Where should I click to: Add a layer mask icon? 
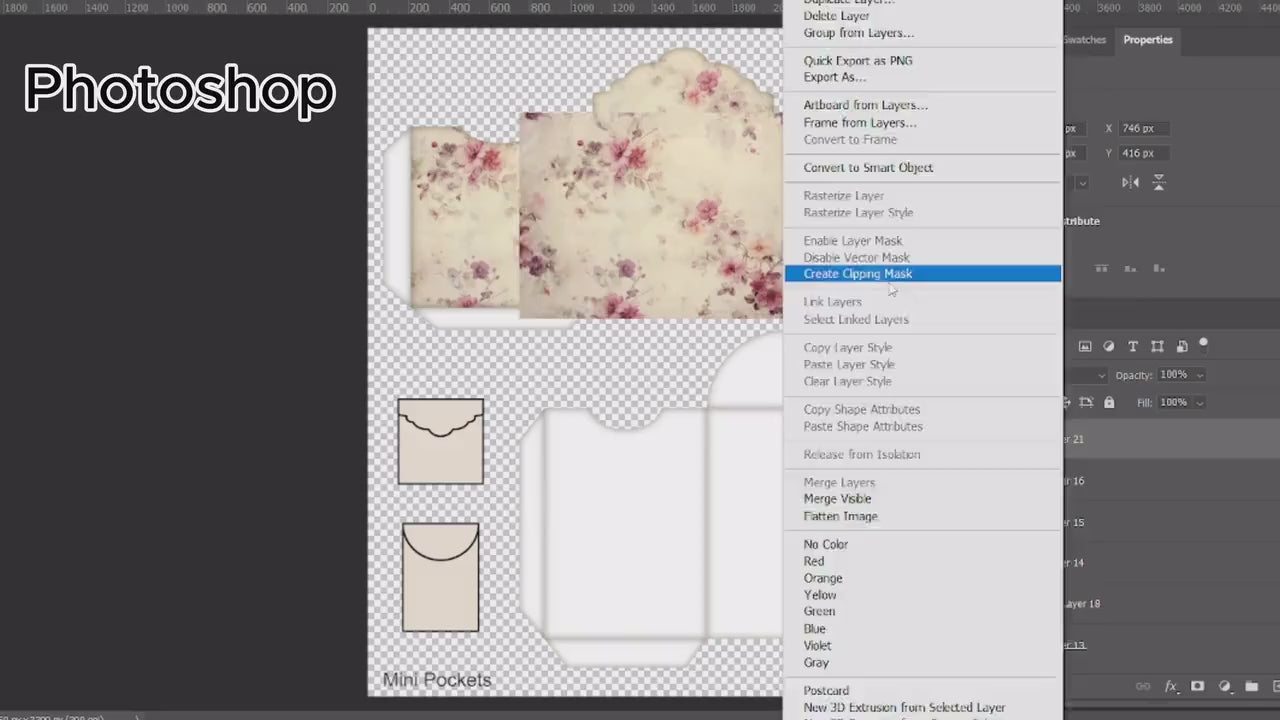click(1197, 687)
